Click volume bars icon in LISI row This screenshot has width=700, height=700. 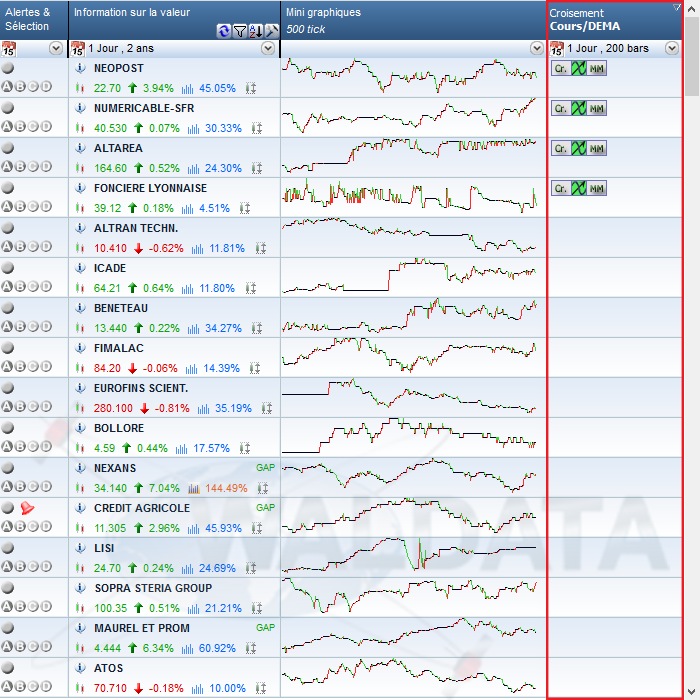point(188,568)
